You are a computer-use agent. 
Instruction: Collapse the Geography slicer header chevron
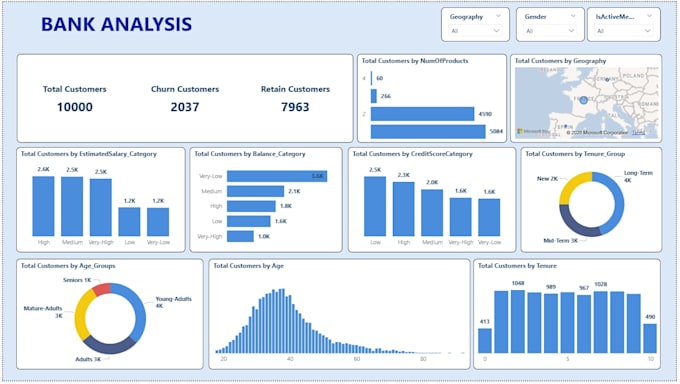(498, 16)
